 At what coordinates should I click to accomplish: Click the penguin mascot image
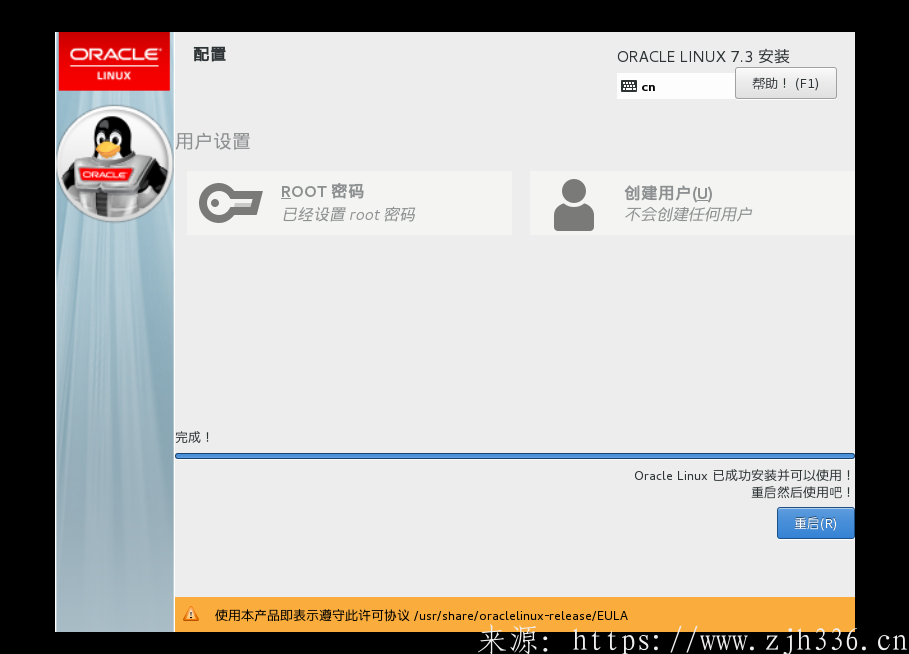point(113,162)
